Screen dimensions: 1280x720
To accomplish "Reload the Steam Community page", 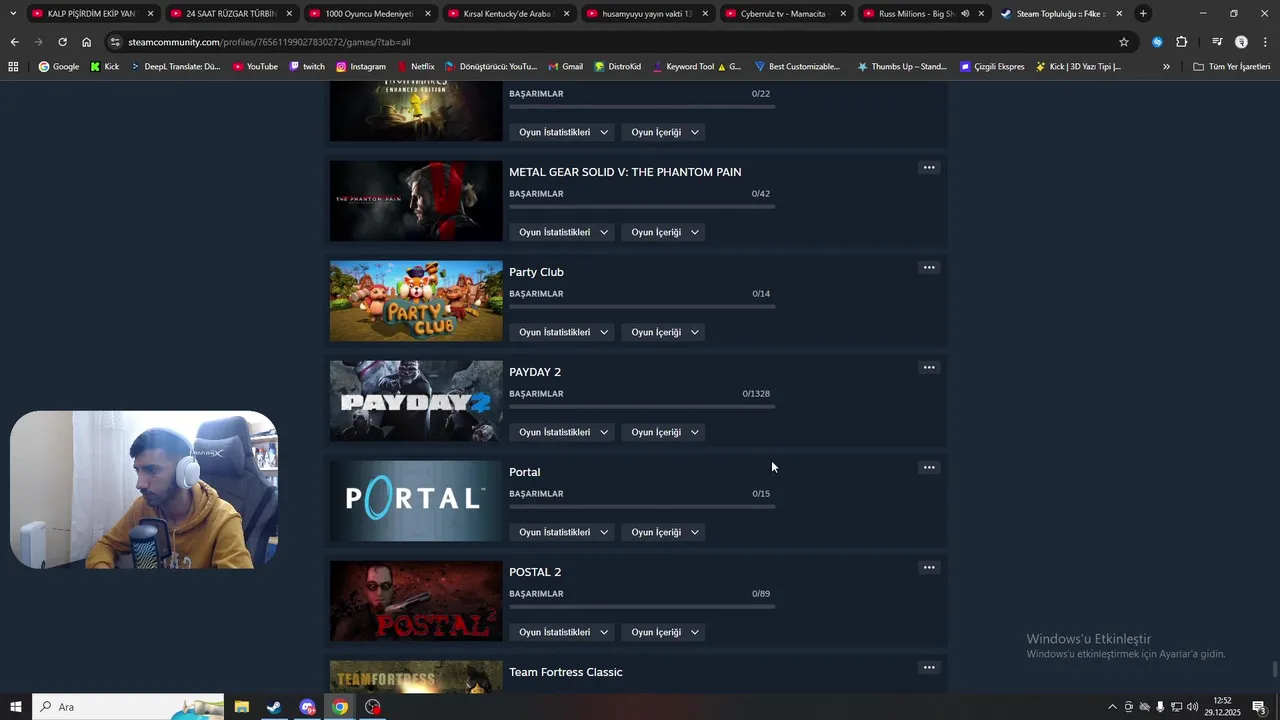I will (62, 42).
